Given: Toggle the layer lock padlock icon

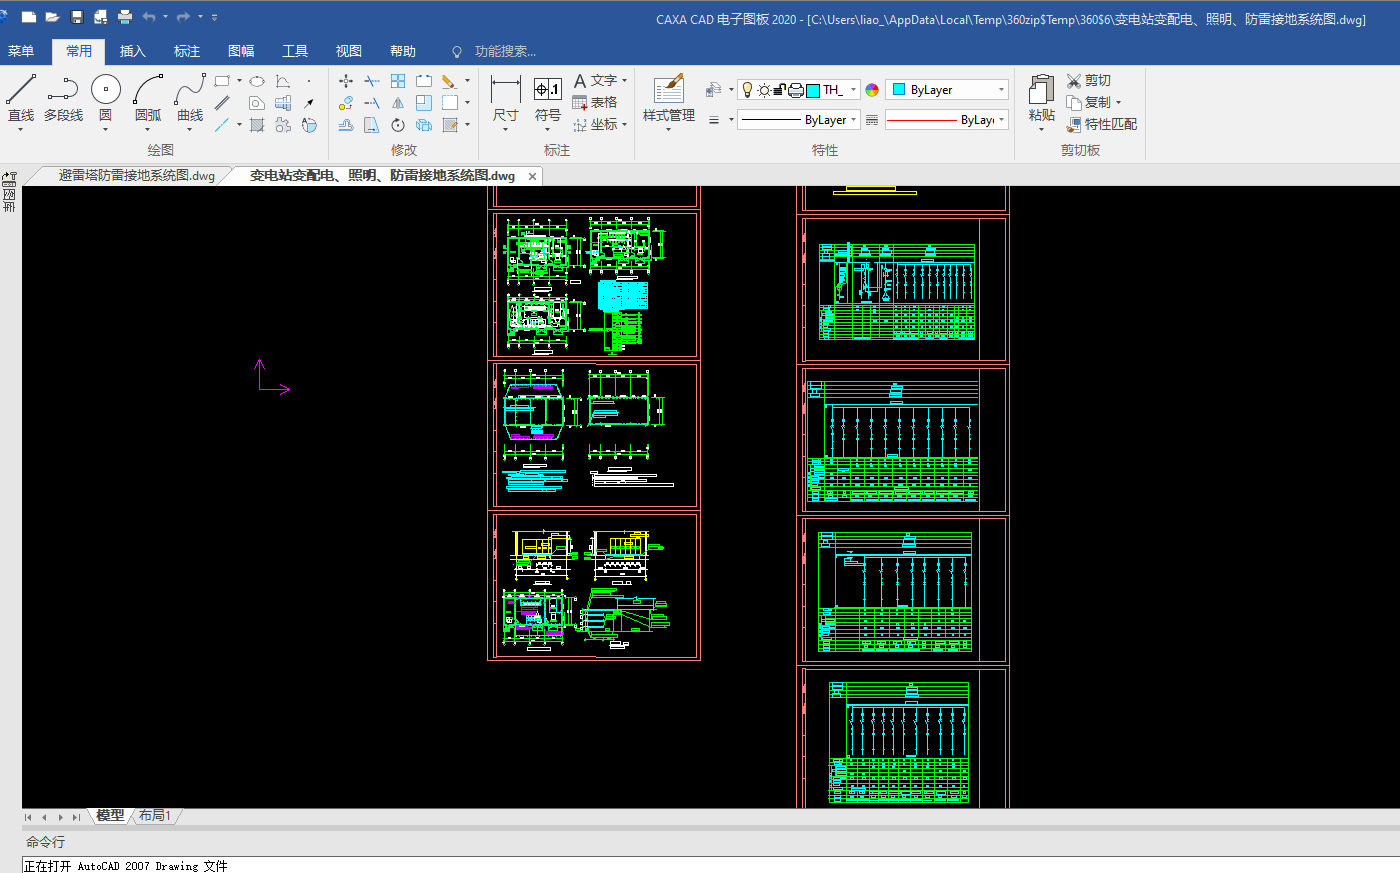Looking at the screenshot, I should [779, 90].
